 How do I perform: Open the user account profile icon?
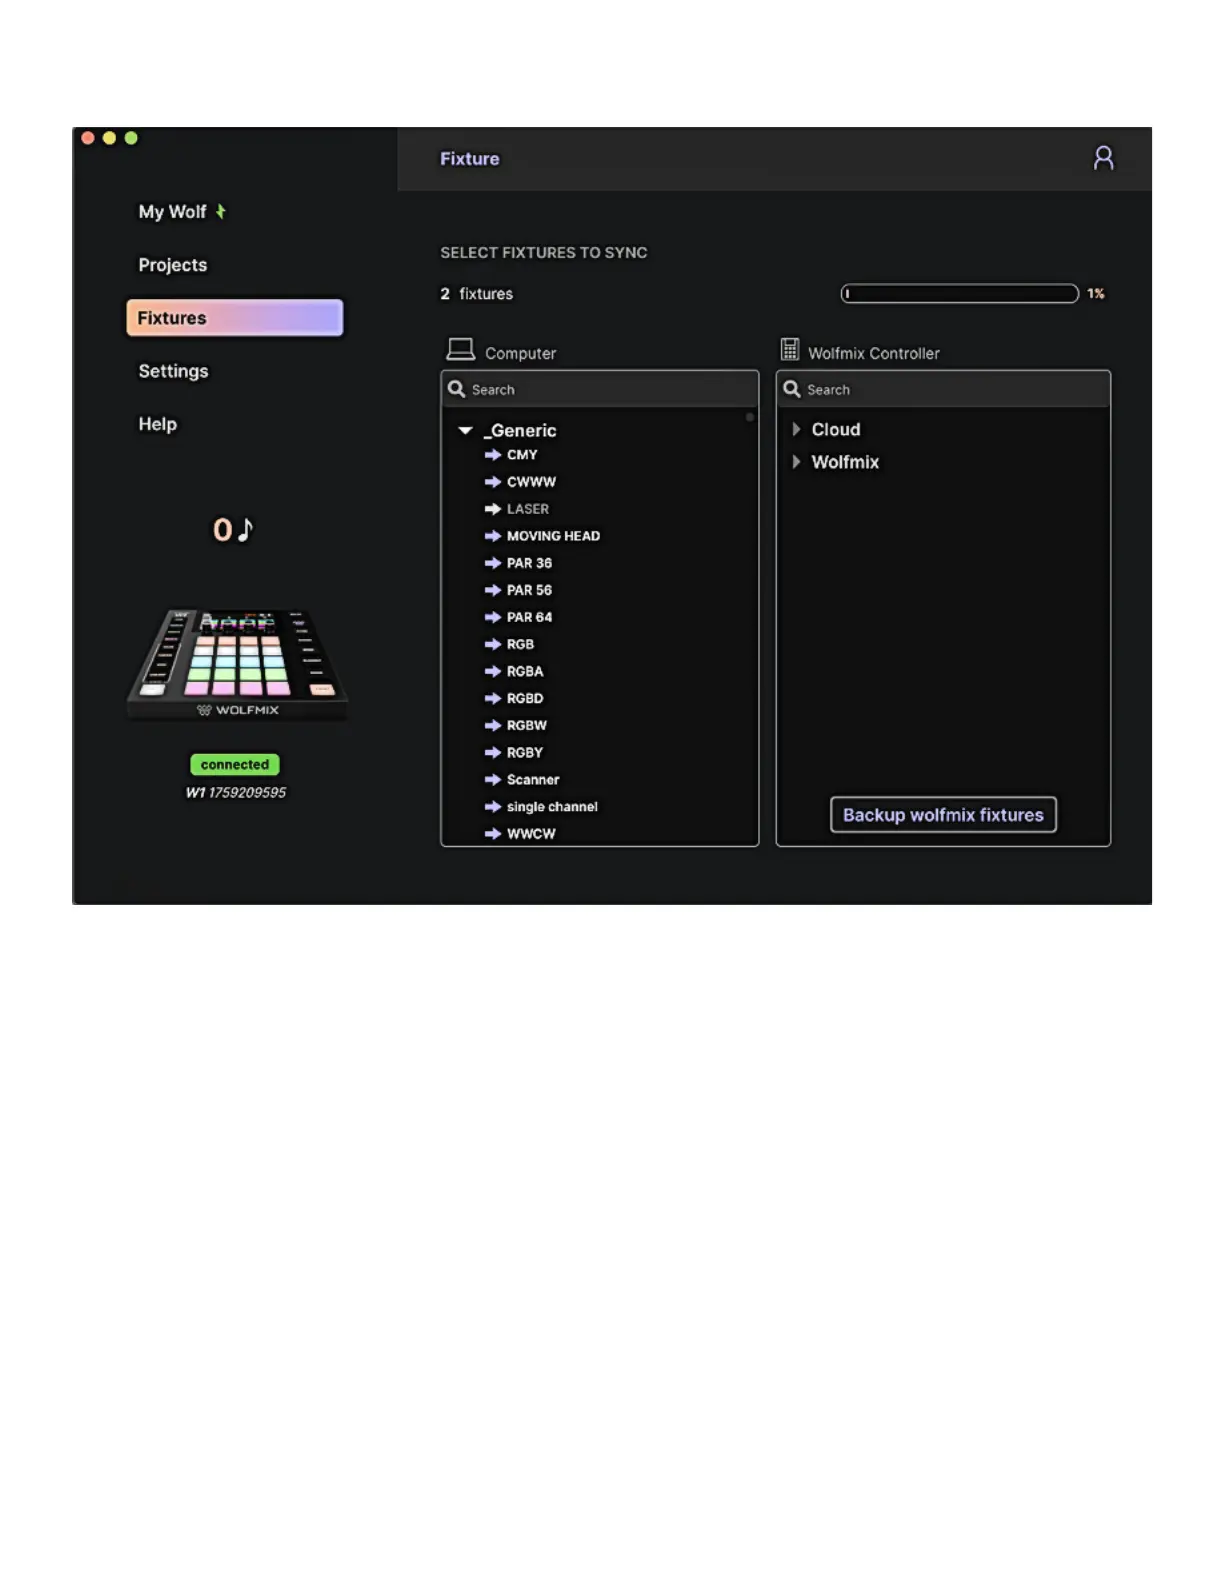coord(1103,158)
